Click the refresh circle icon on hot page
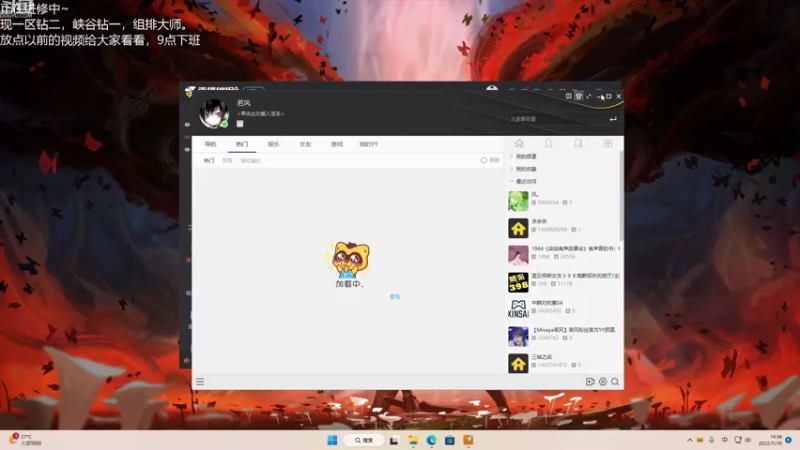The image size is (800, 450). pyautogui.click(x=483, y=160)
